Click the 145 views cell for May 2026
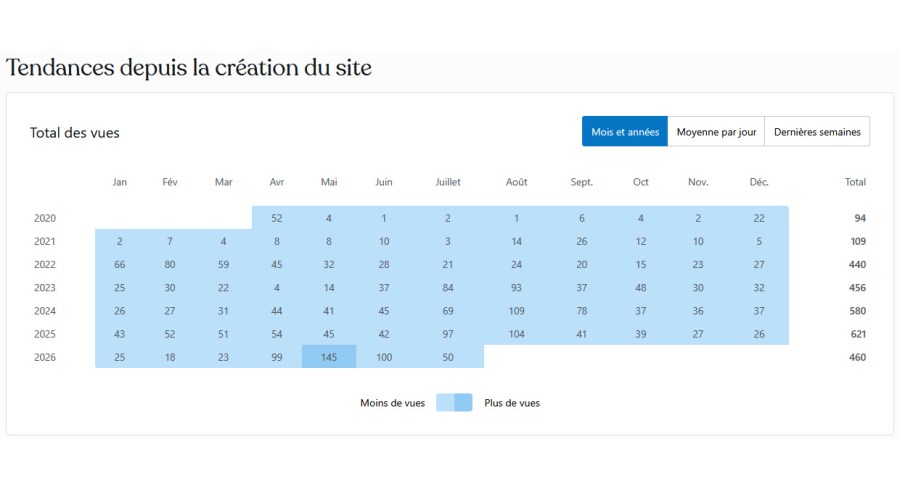The width and height of the screenshot is (900, 489). 329,356
